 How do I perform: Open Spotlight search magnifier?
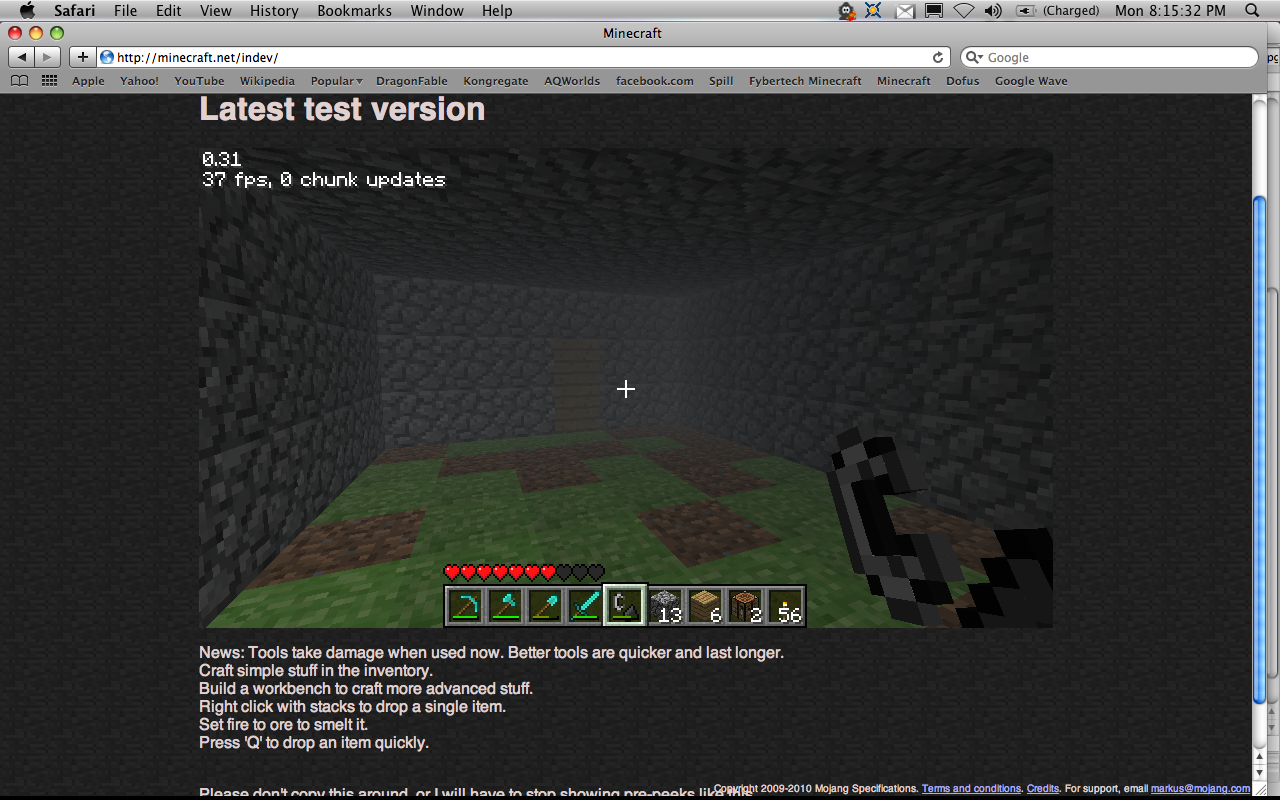pos(1252,11)
